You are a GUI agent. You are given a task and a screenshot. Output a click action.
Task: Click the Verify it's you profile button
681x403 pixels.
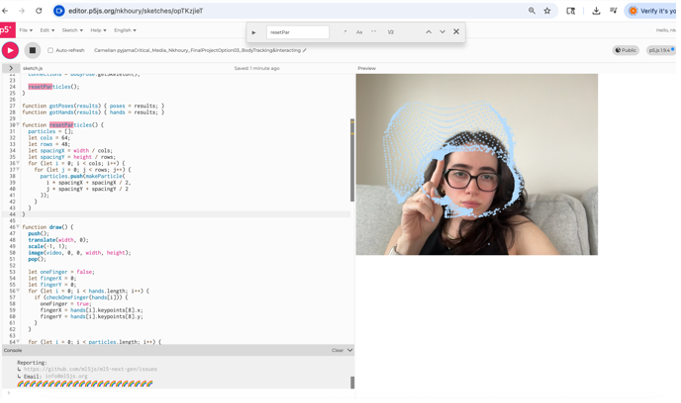650,11
